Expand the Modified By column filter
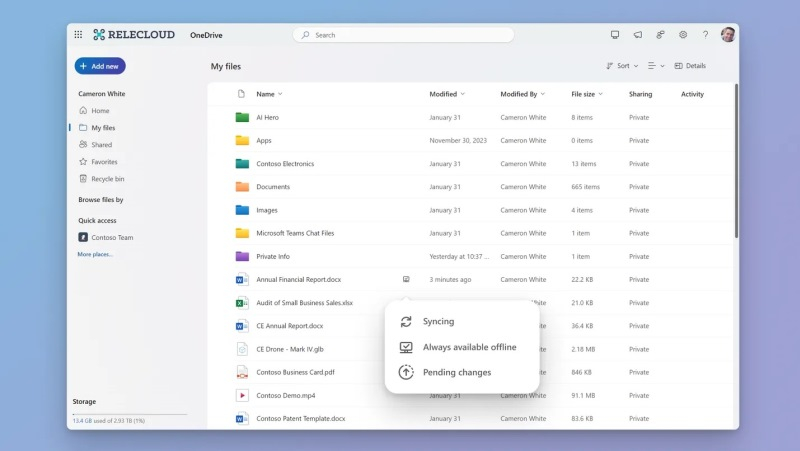This screenshot has height=451, width=800. point(523,94)
